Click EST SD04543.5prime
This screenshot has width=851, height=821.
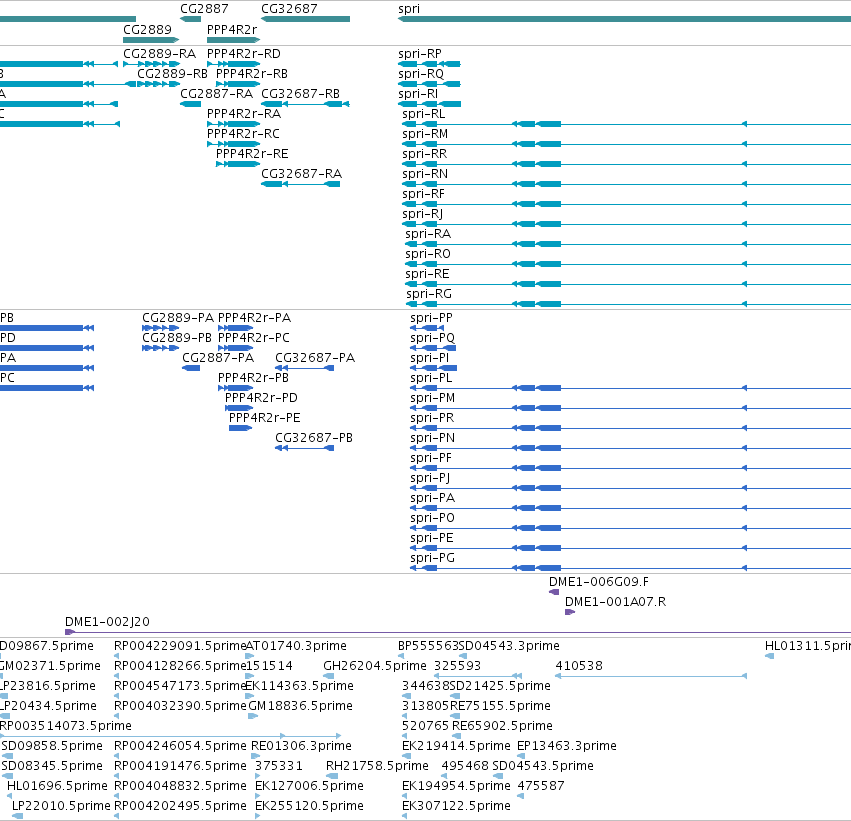(543, 767)
